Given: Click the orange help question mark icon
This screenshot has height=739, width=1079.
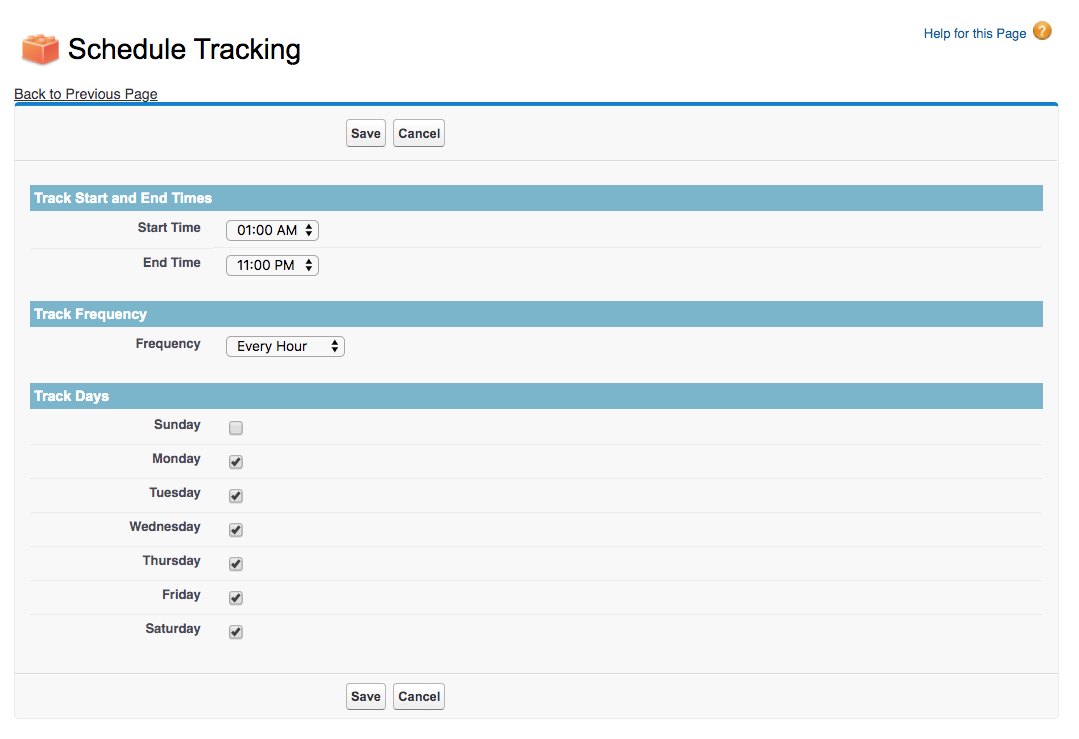Looking at the screenshot, I should (x=1042, y=31).
